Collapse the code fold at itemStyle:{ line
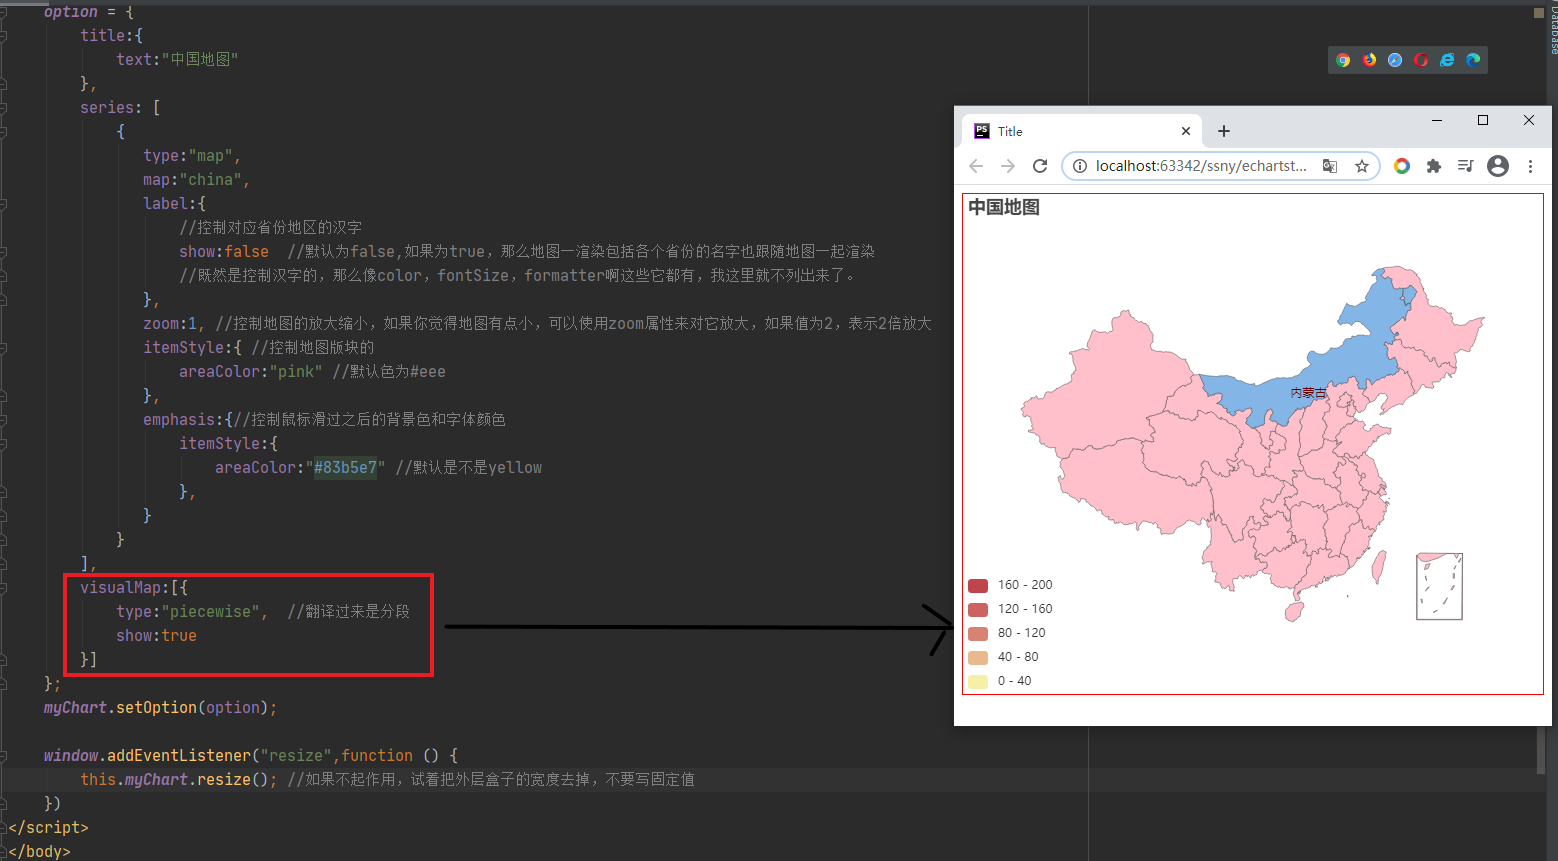 coord(3,347)
